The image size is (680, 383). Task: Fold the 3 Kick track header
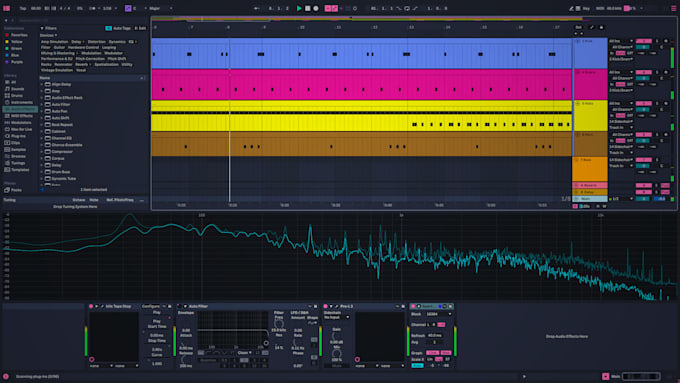(578, 41)
